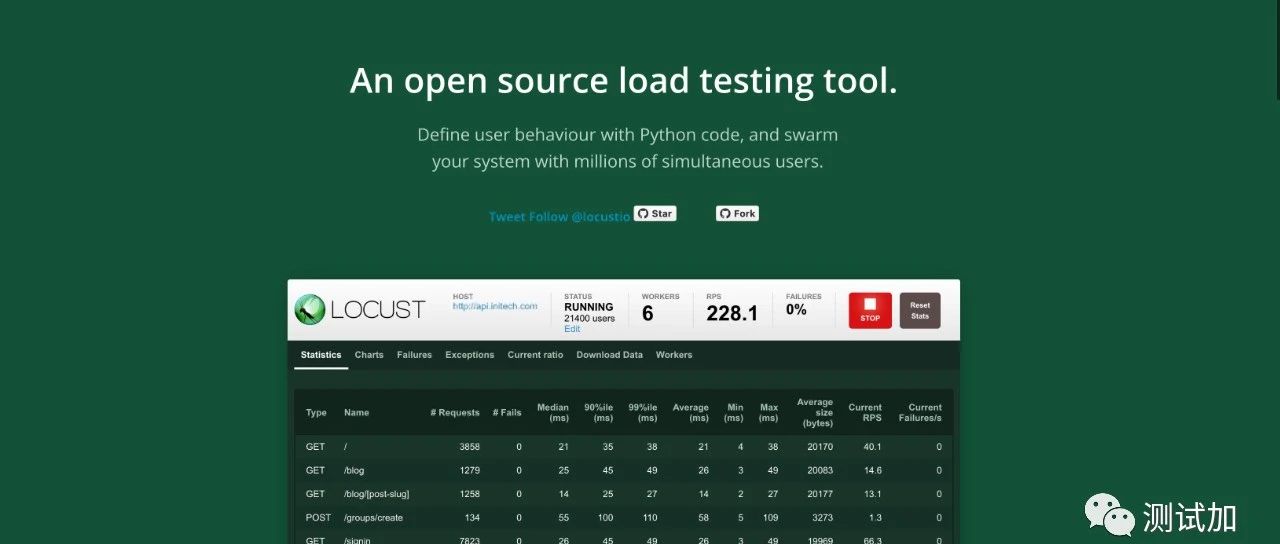Sort by the # Fails column header

pos(507,413)
